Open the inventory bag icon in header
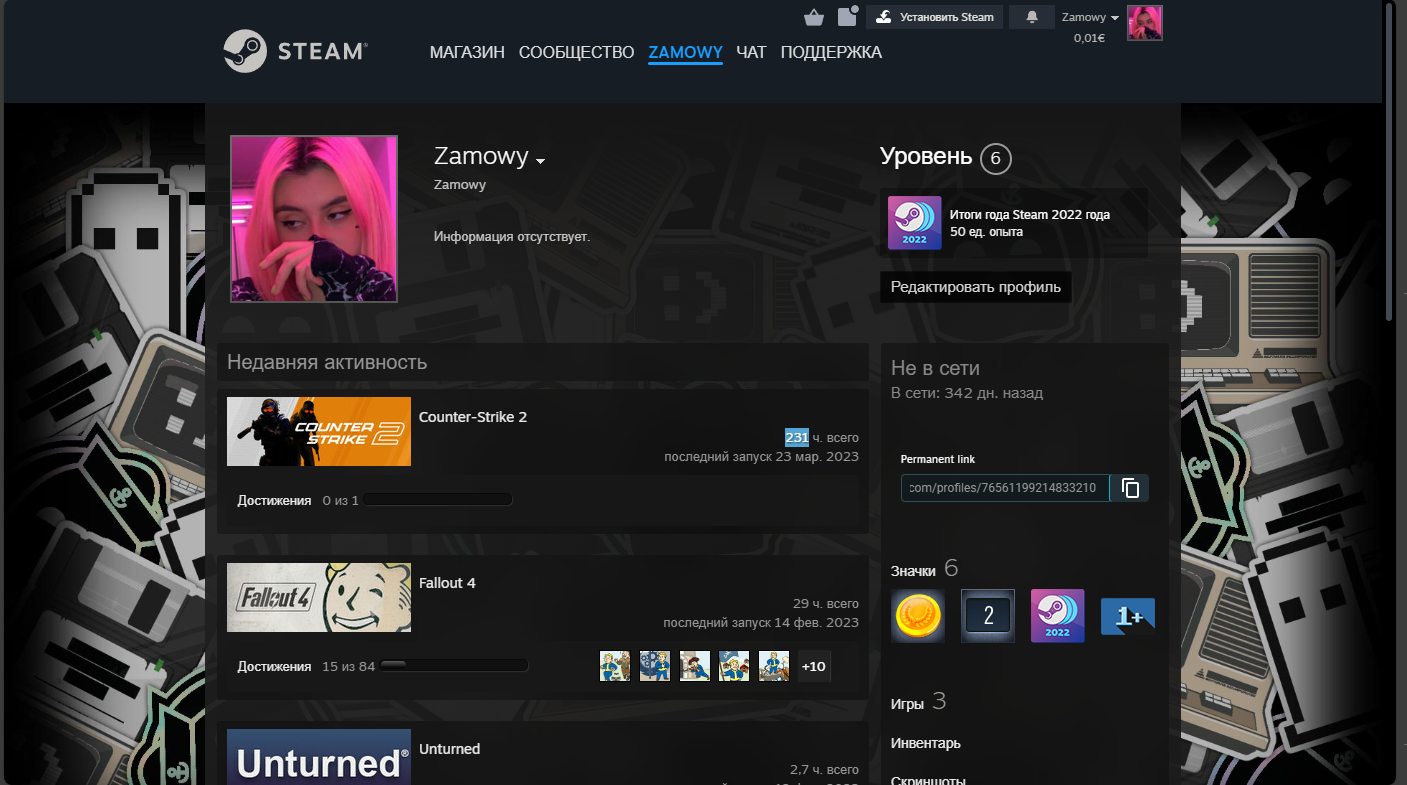Screen dimensions: 1407x785 (x=847, y=16)
